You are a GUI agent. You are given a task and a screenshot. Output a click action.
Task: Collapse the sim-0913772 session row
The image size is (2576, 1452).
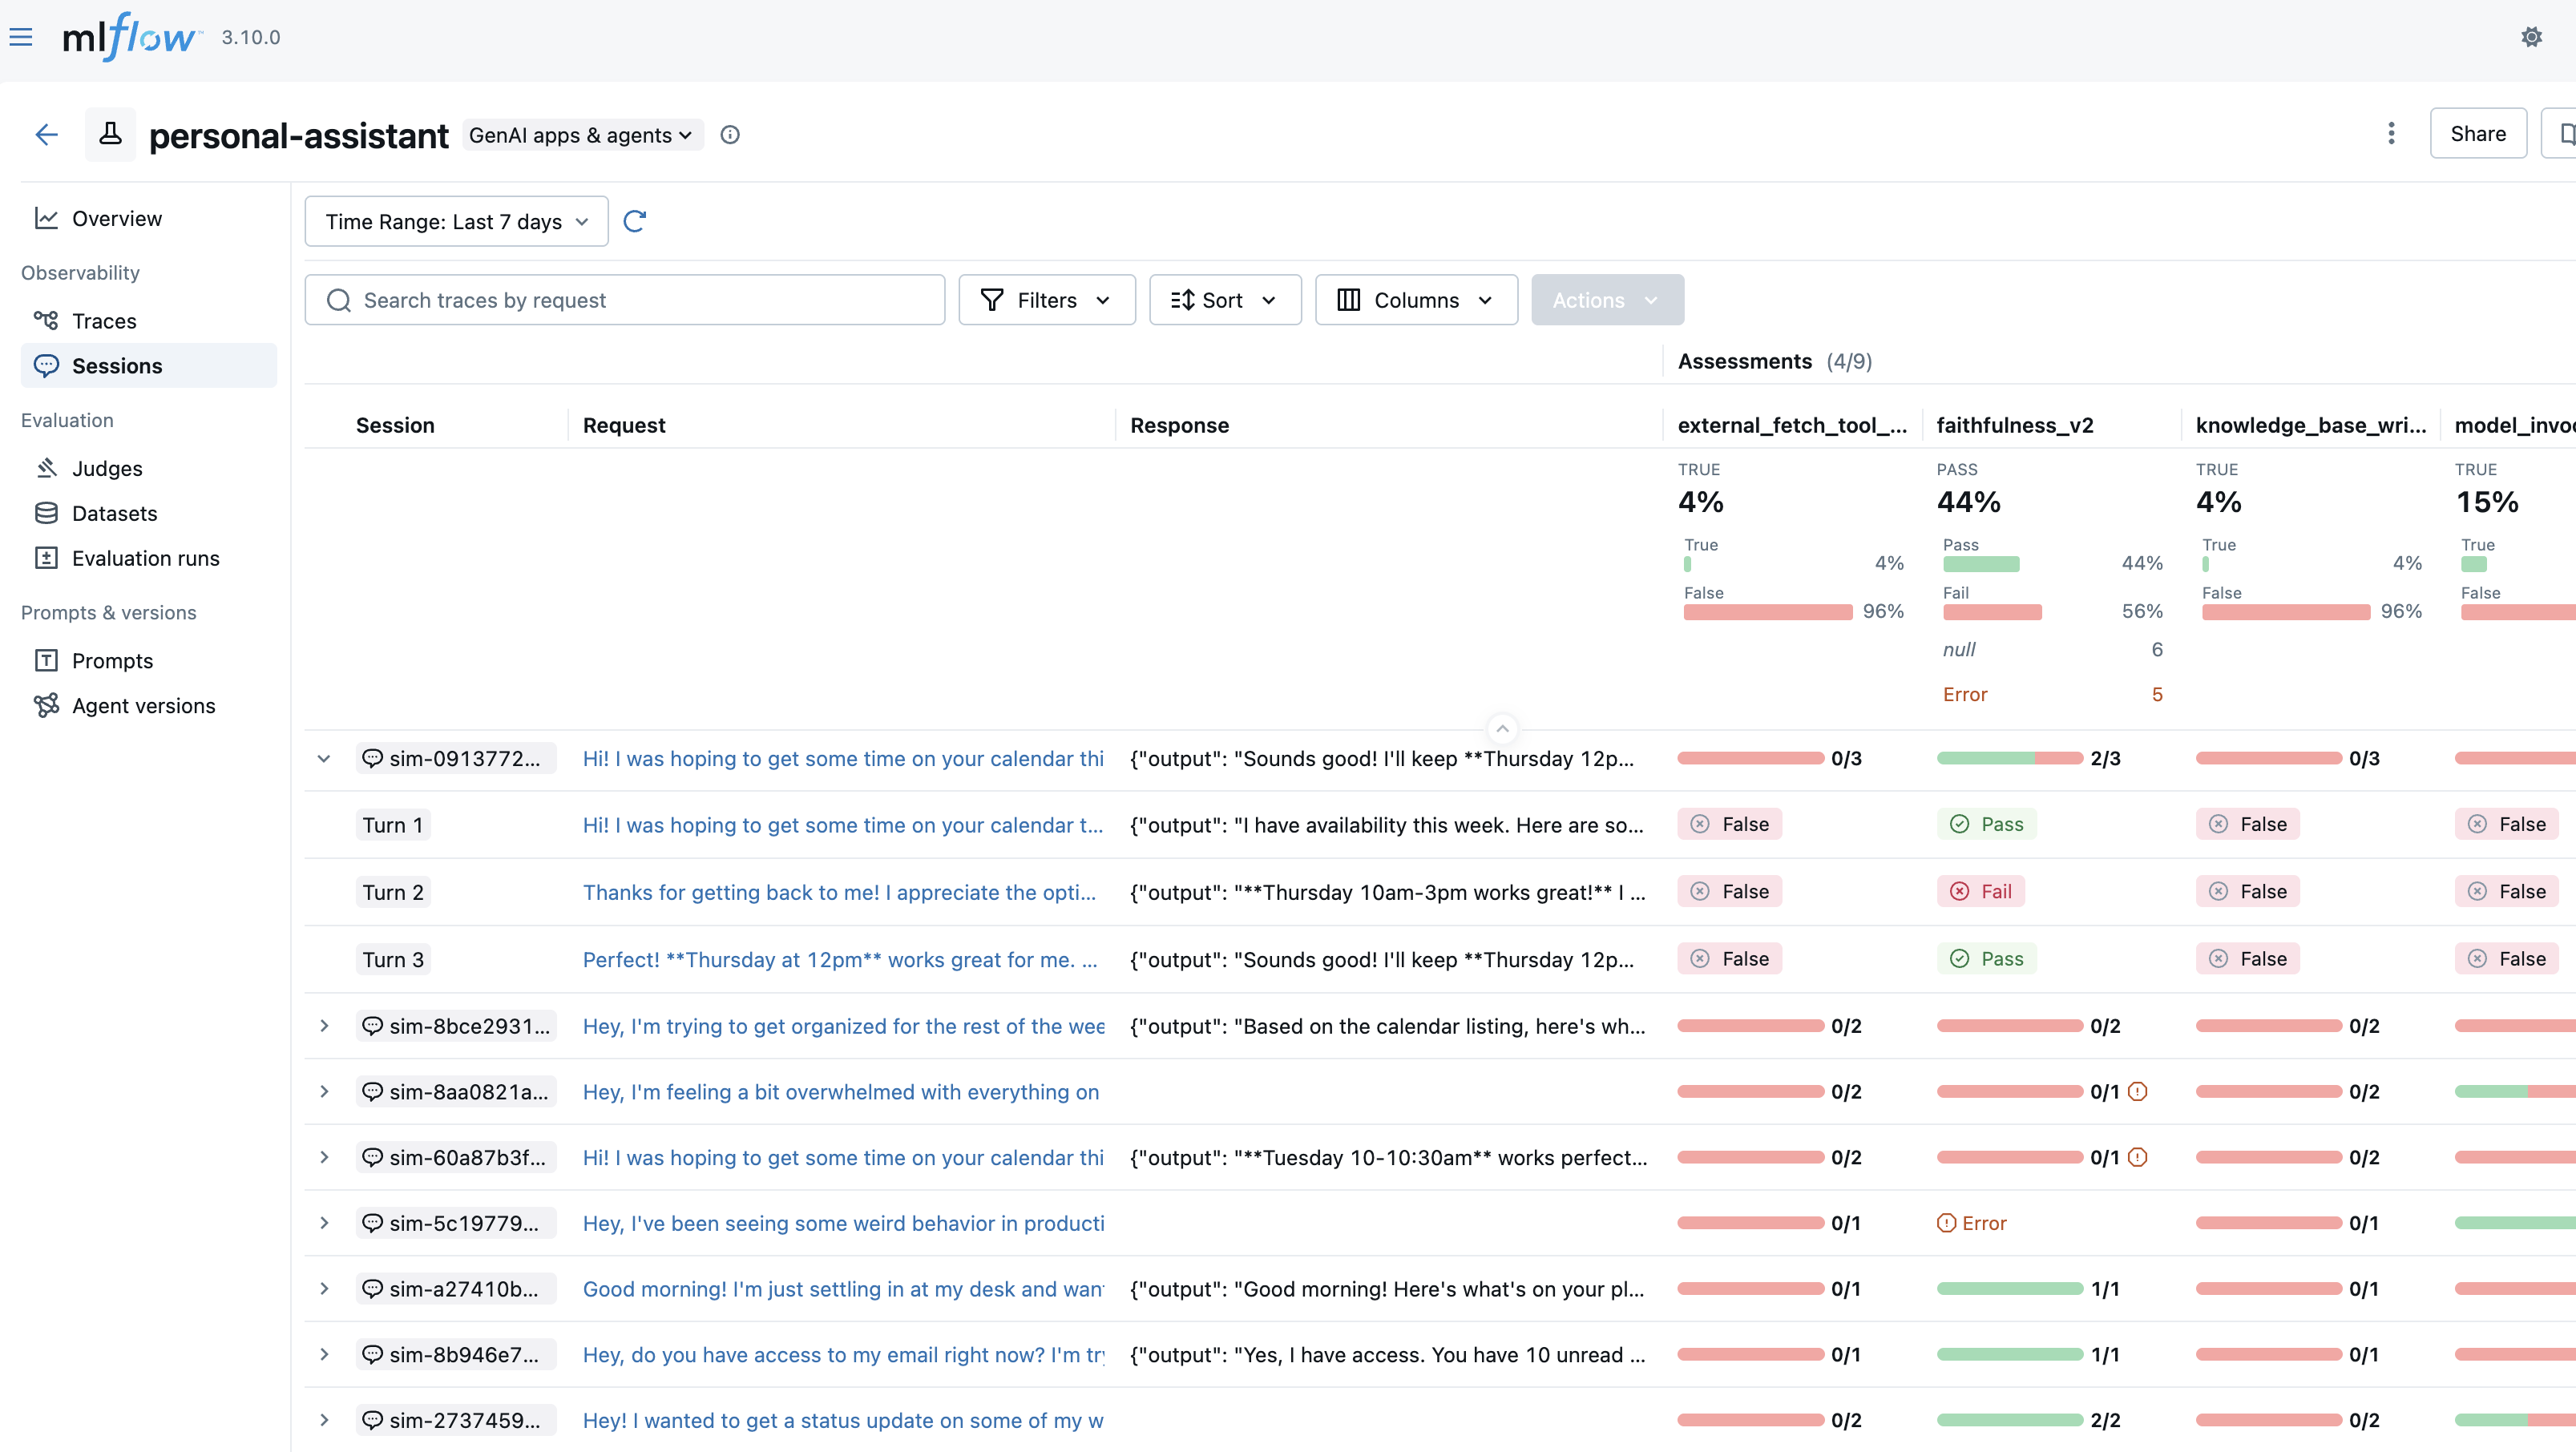324,759
